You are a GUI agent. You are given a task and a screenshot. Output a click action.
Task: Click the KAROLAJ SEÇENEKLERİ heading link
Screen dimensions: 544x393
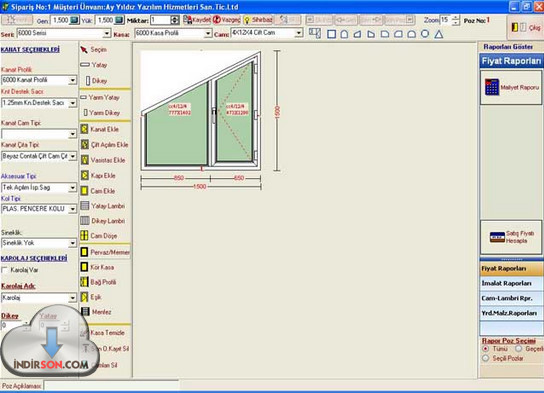34,258
